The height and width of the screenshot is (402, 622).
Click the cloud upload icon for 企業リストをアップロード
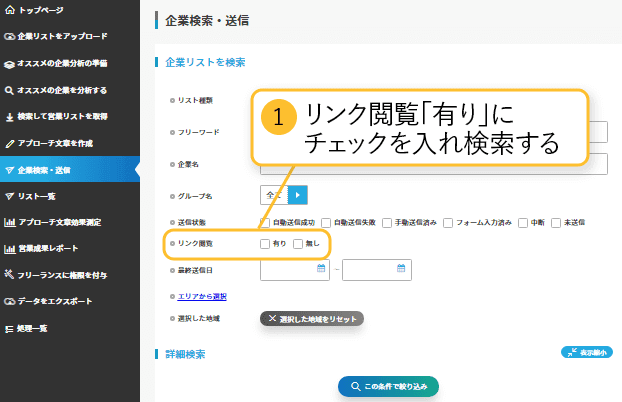click(x=10, y=37)
